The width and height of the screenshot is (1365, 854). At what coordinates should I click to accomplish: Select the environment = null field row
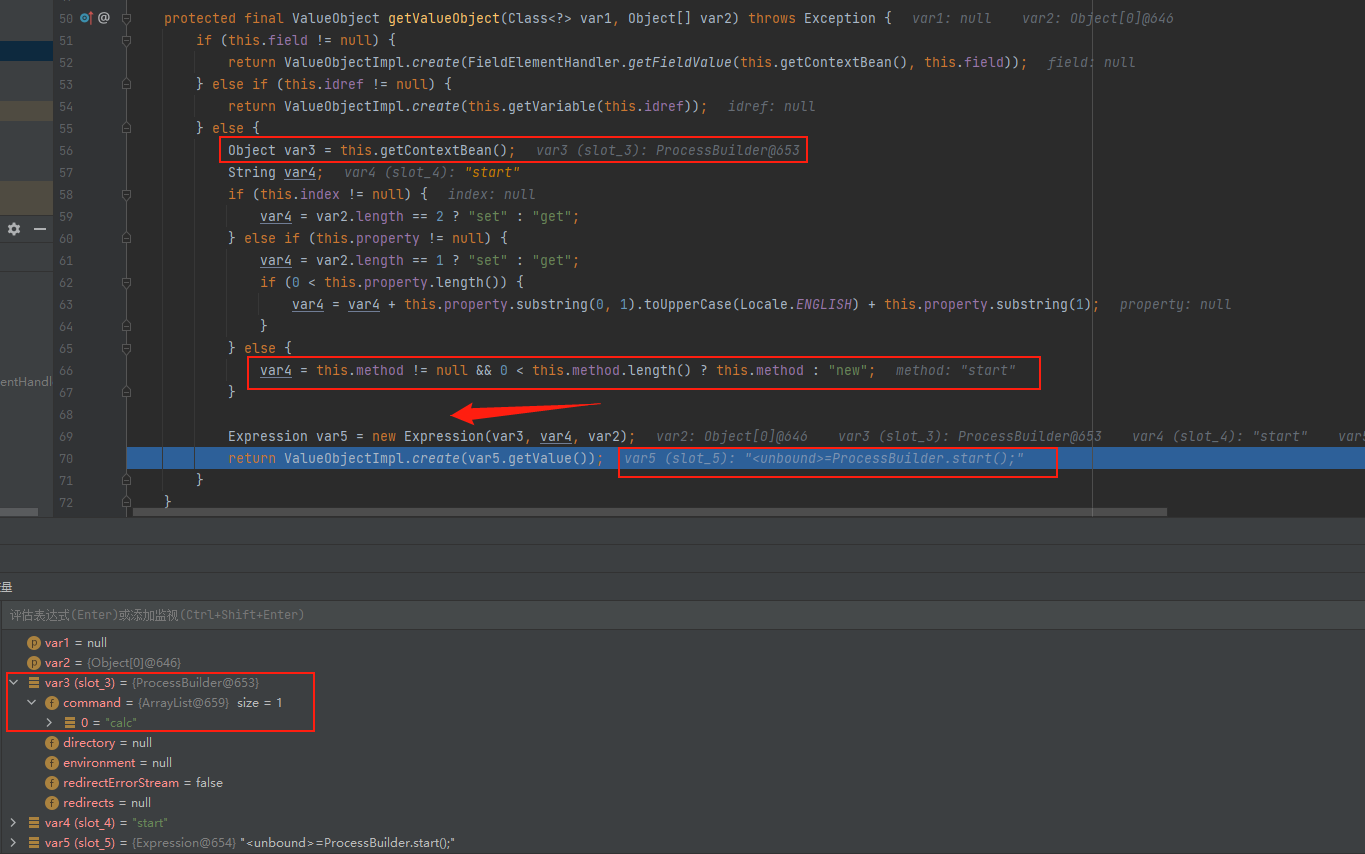point(682,763)
